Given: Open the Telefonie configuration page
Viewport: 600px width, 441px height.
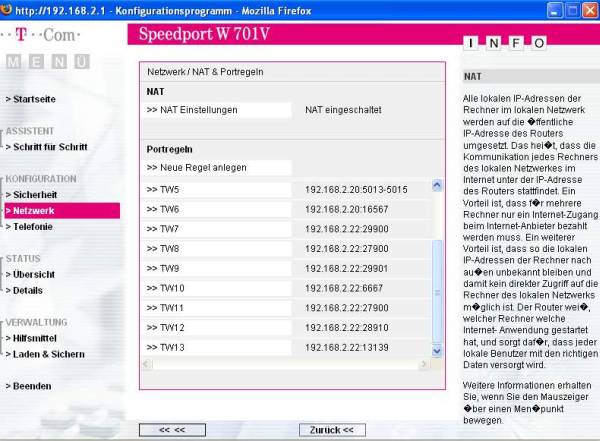Looking at the screenshot, I should (32, 227).
